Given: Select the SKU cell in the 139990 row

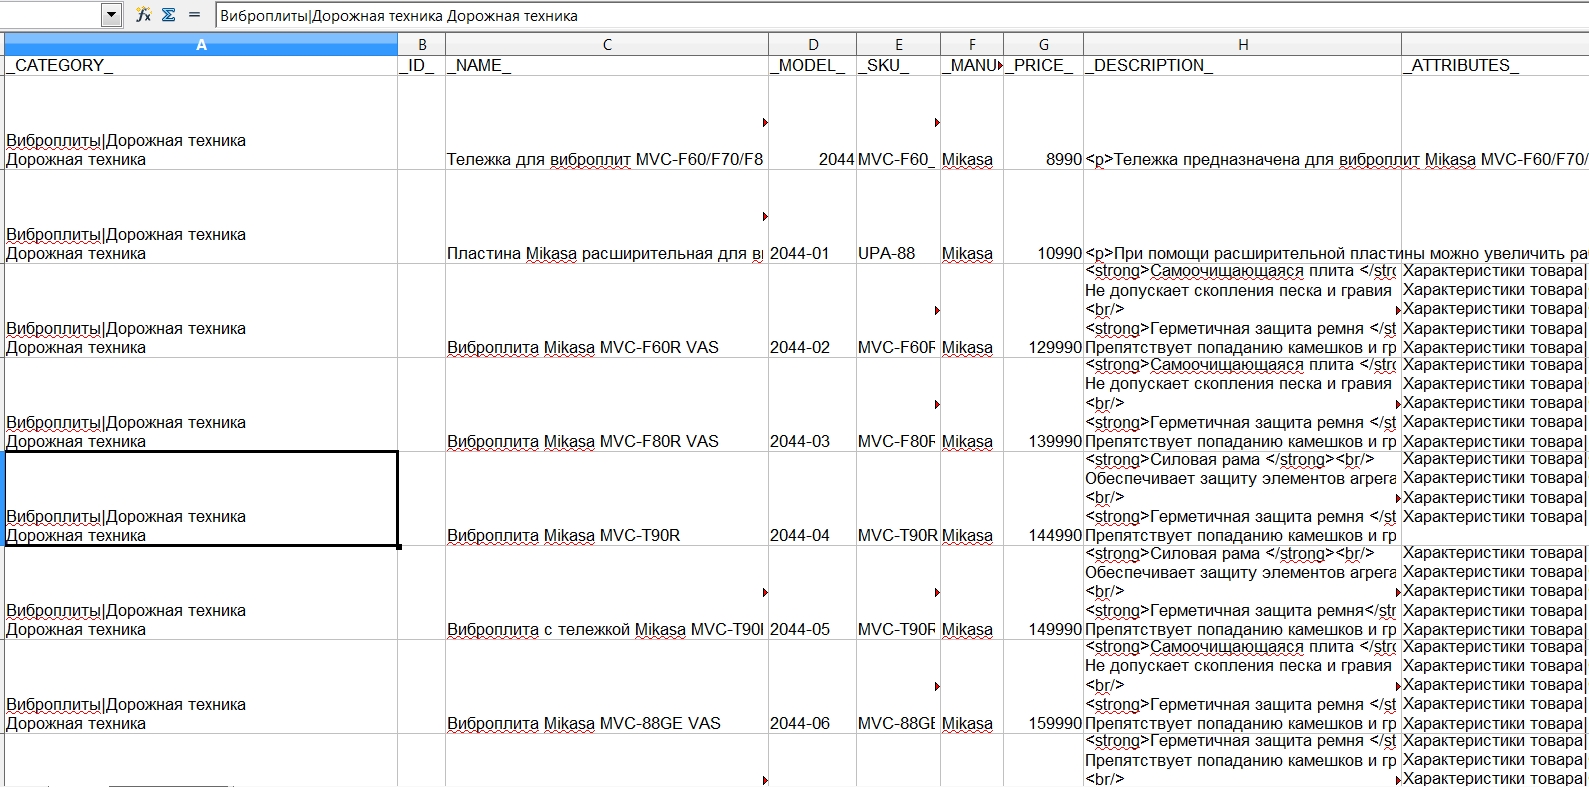Looking at the screenshot, I should point(899,404).
